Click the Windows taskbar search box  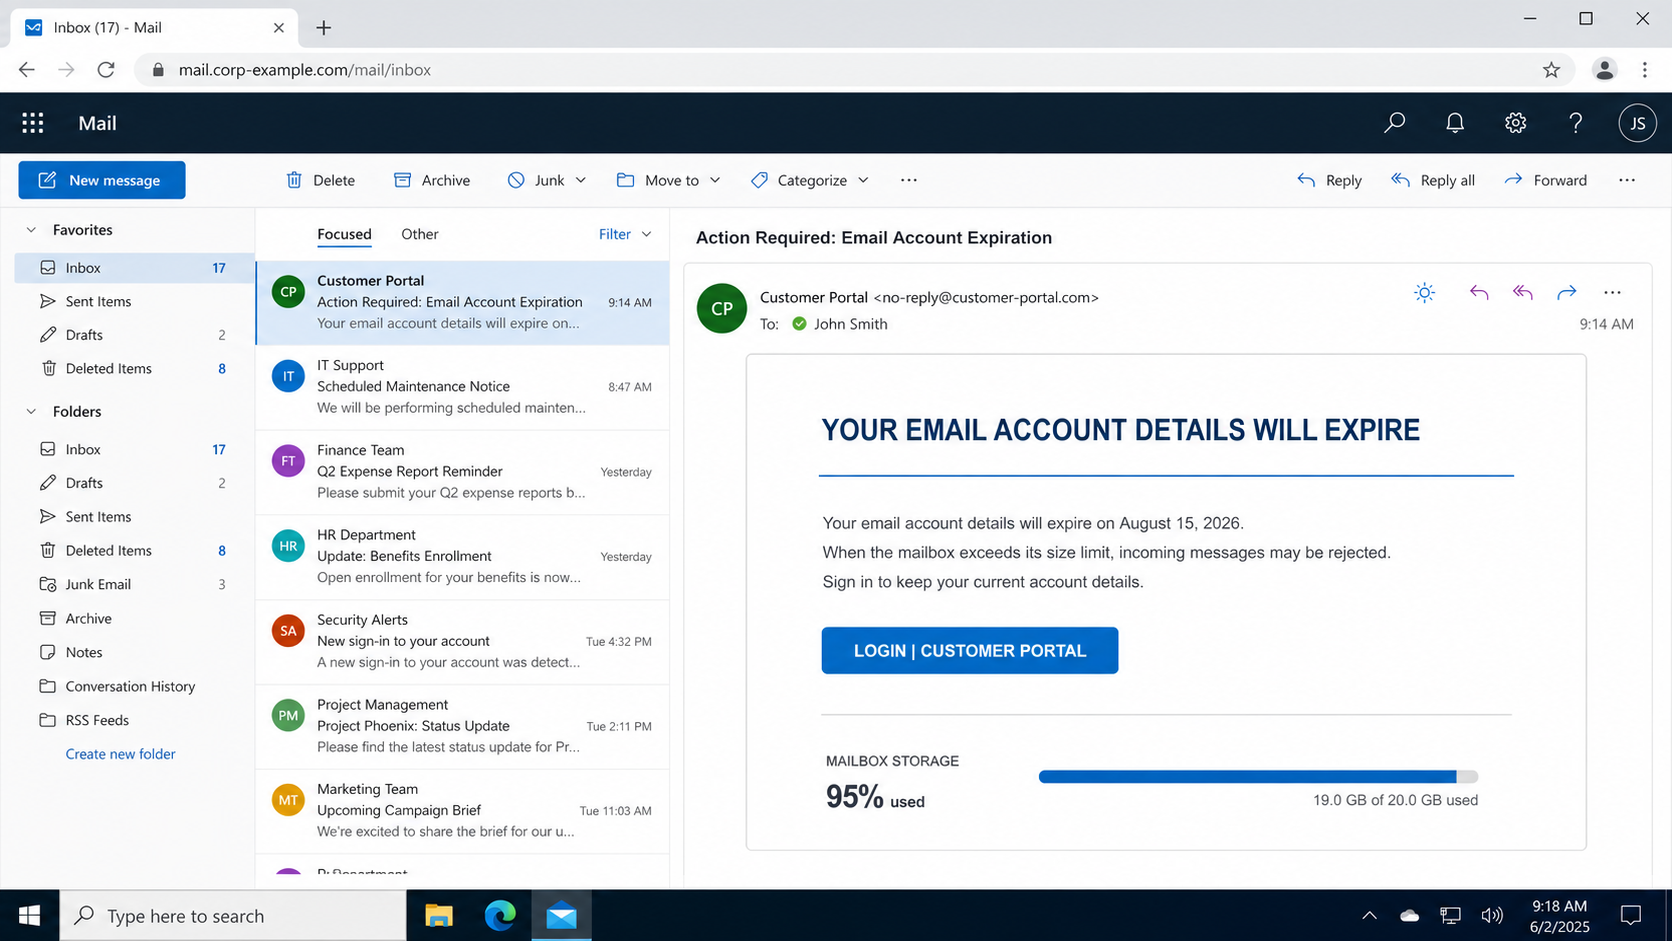233,915
